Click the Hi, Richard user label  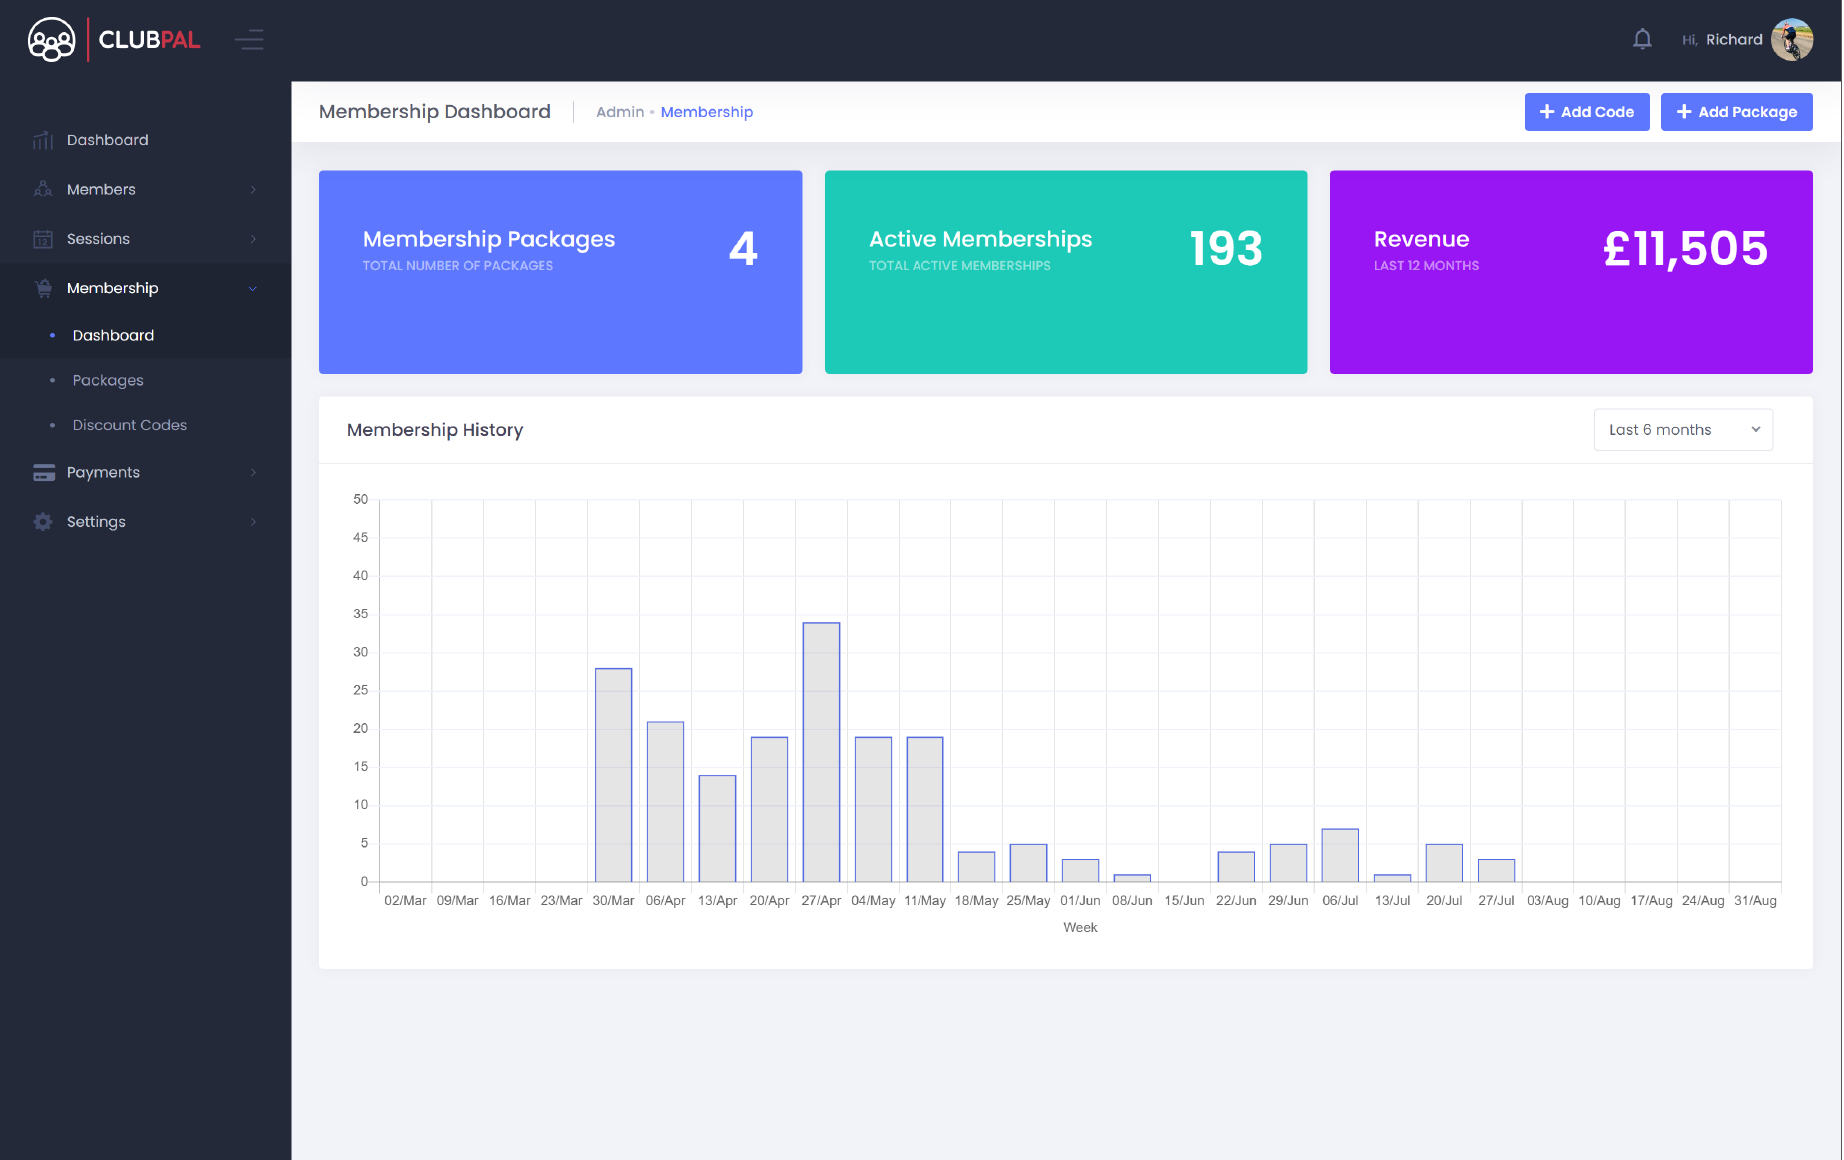(x=1722, y=40)
